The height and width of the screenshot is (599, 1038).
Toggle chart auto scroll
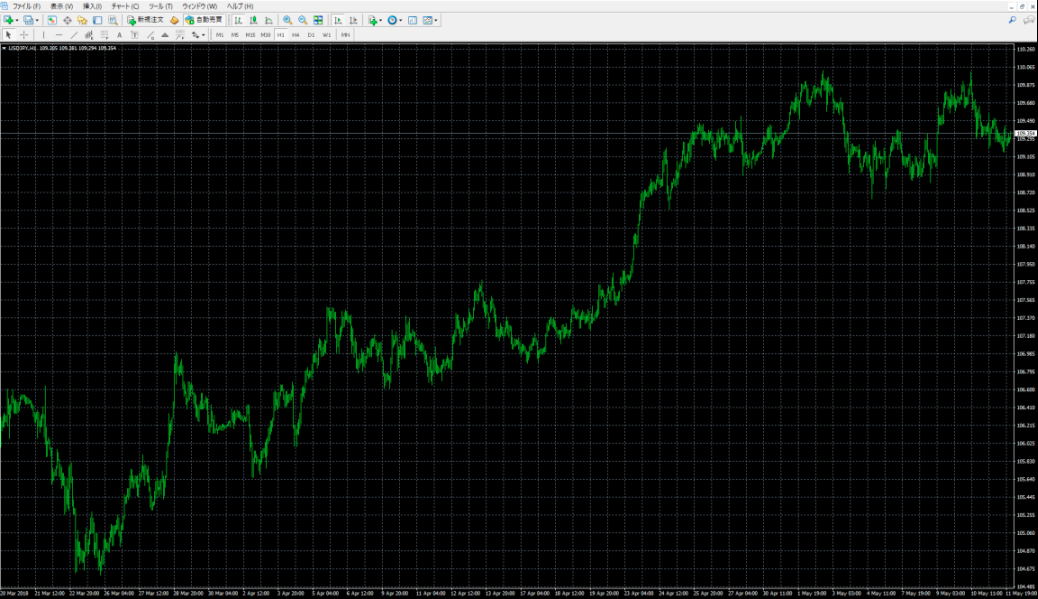coord(337,20)
